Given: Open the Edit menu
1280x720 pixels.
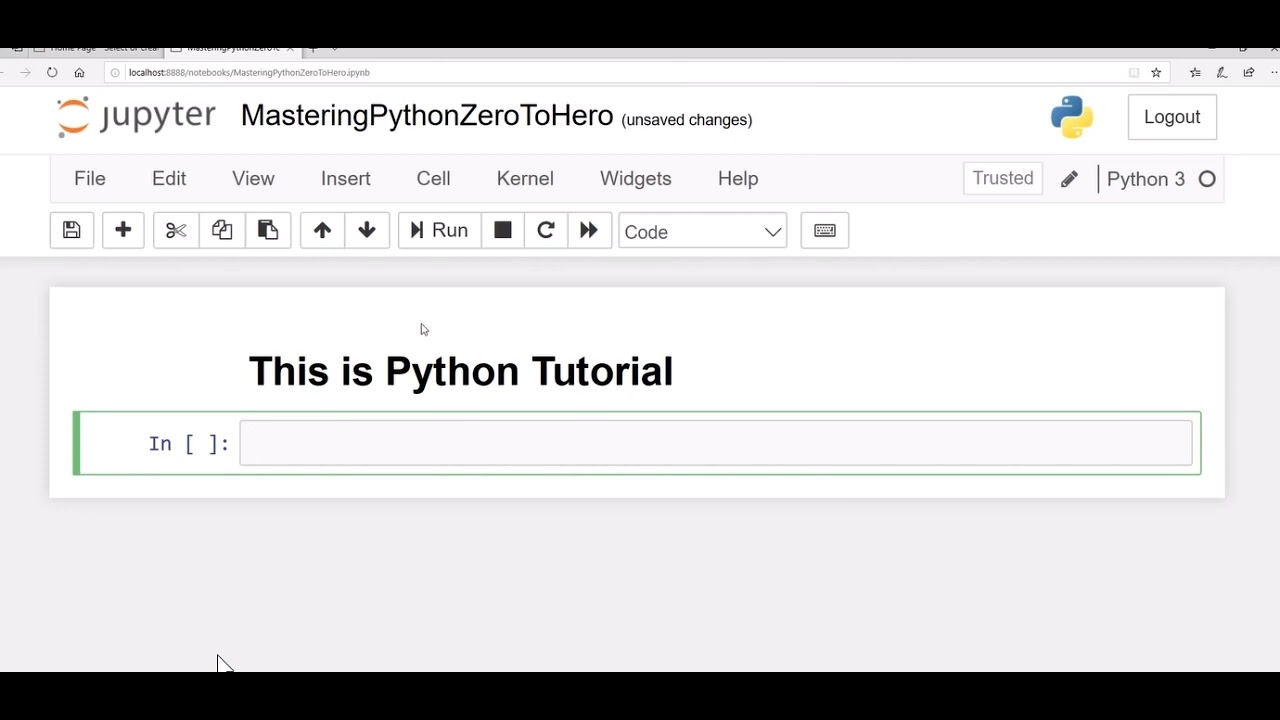Looking at the screenshot, I should coord(169,178).
